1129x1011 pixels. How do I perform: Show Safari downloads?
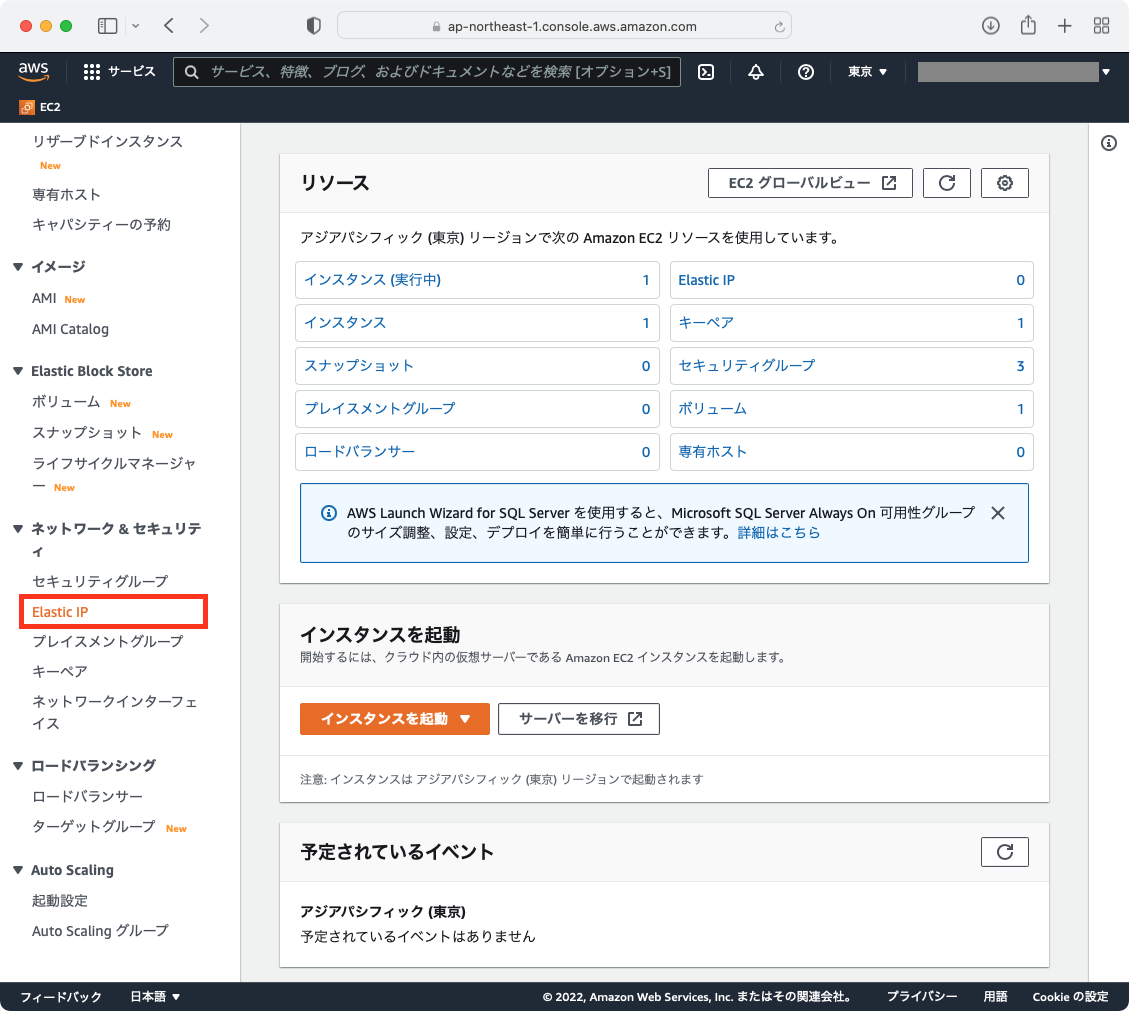pyautogui.click(x=991, y=26)
